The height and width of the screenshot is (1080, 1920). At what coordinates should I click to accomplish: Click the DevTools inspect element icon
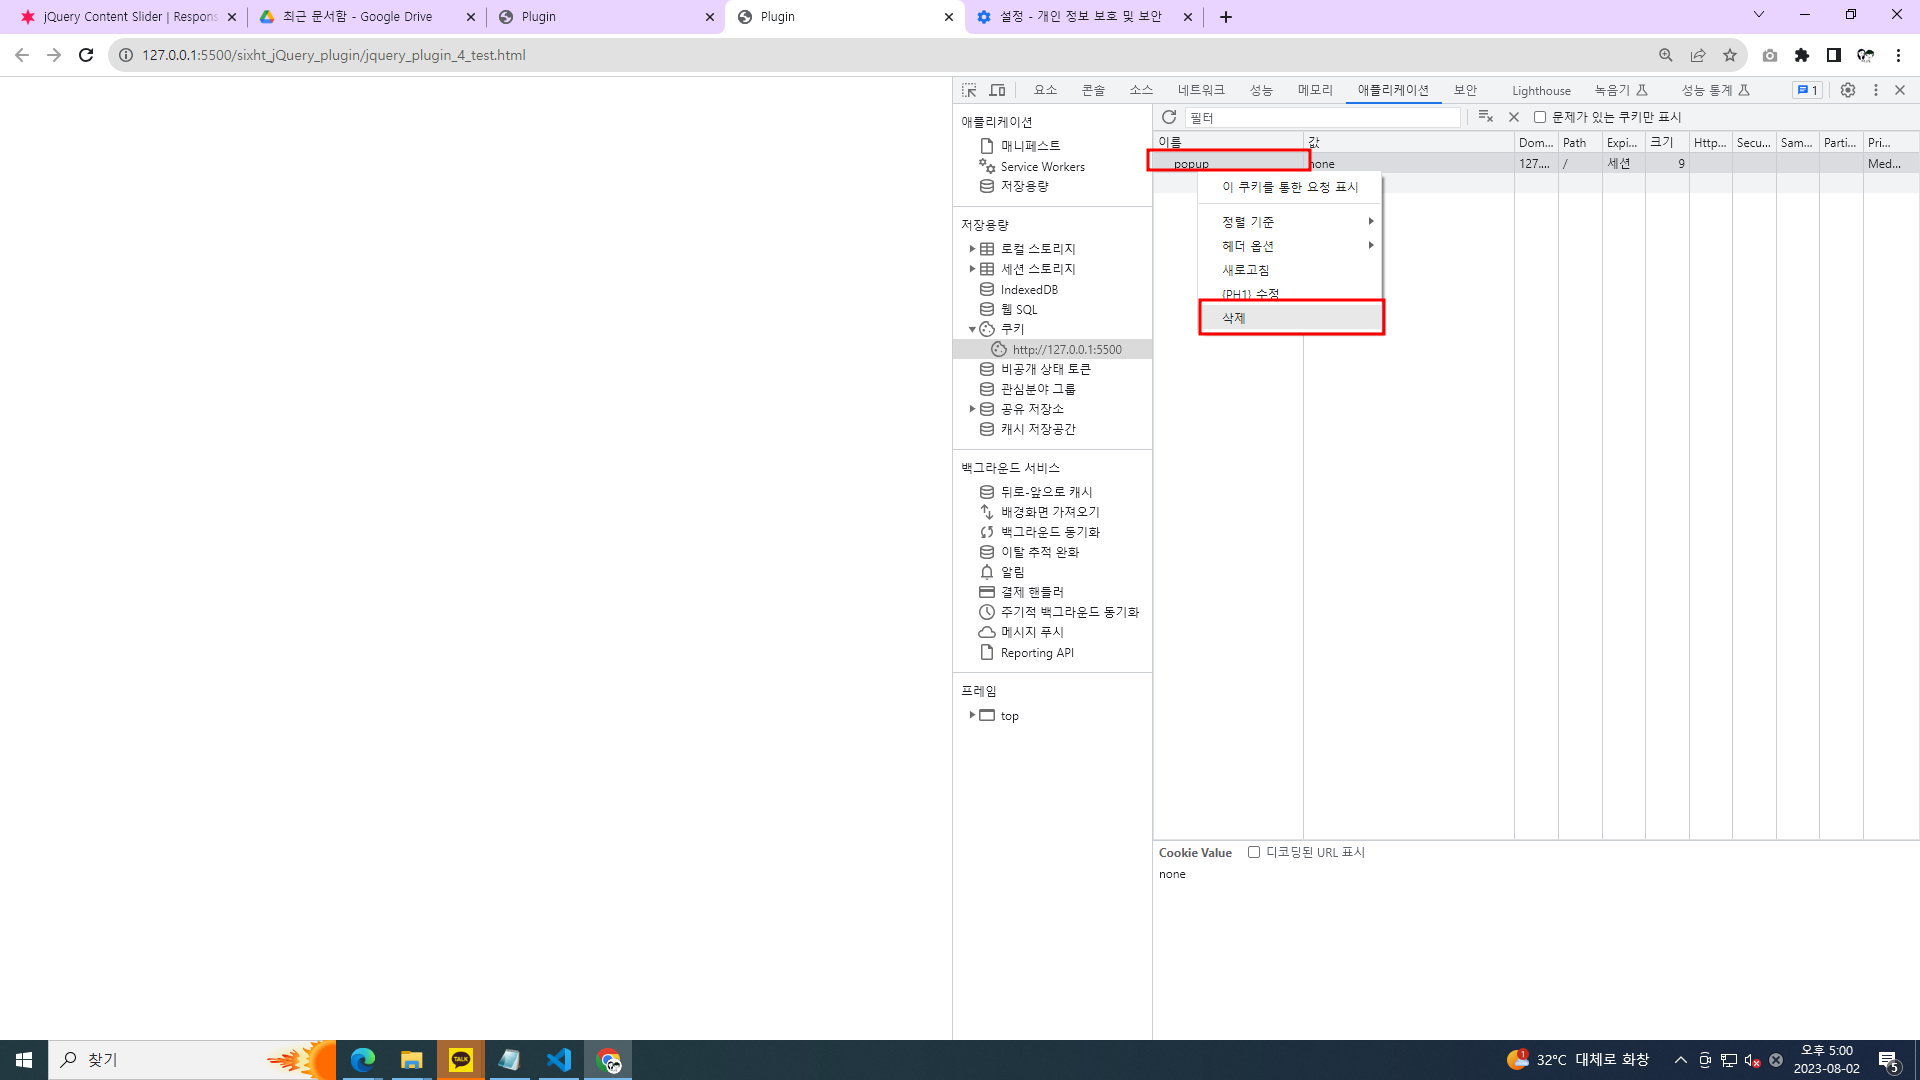969,90
